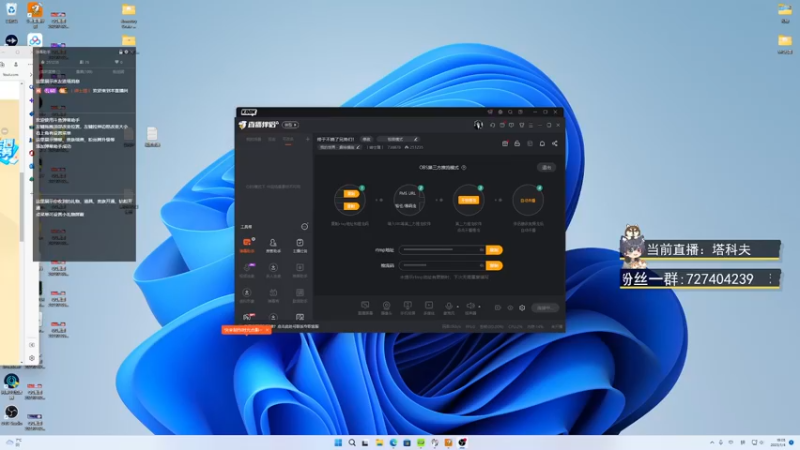Select the OBS Studio desktop icon
The image size is (800, 450).
(x=11, y=415)
